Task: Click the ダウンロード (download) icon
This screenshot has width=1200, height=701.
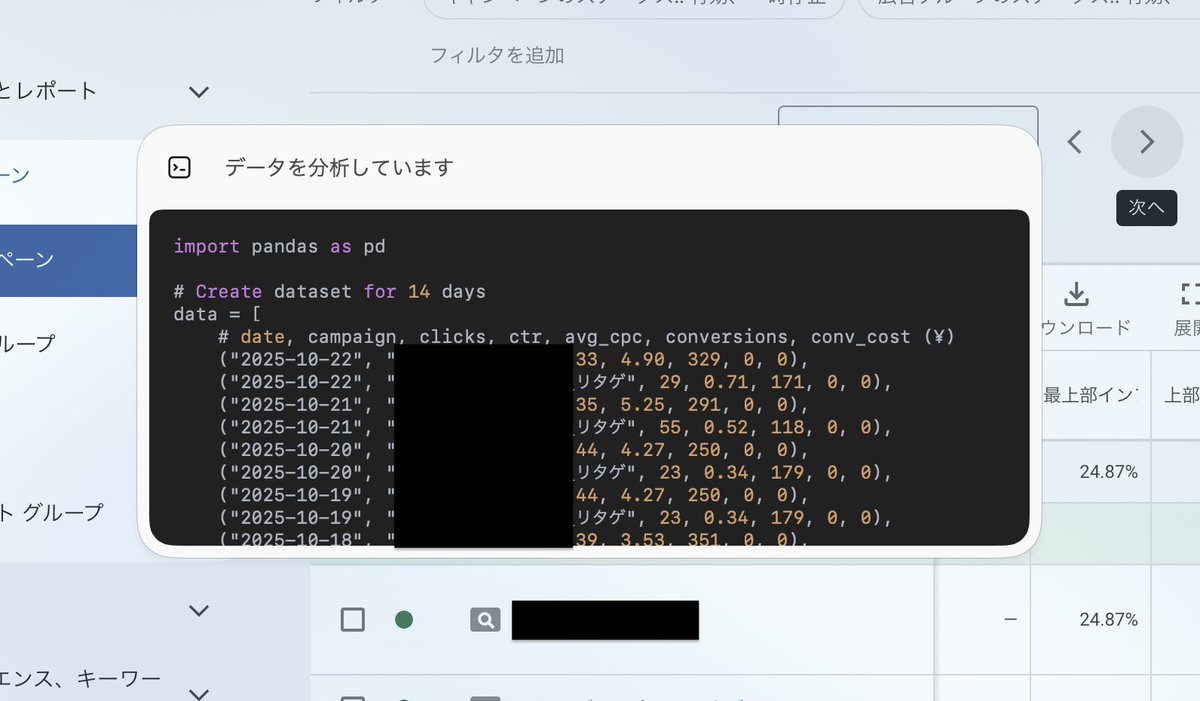Action: (x=1076, y=294)
